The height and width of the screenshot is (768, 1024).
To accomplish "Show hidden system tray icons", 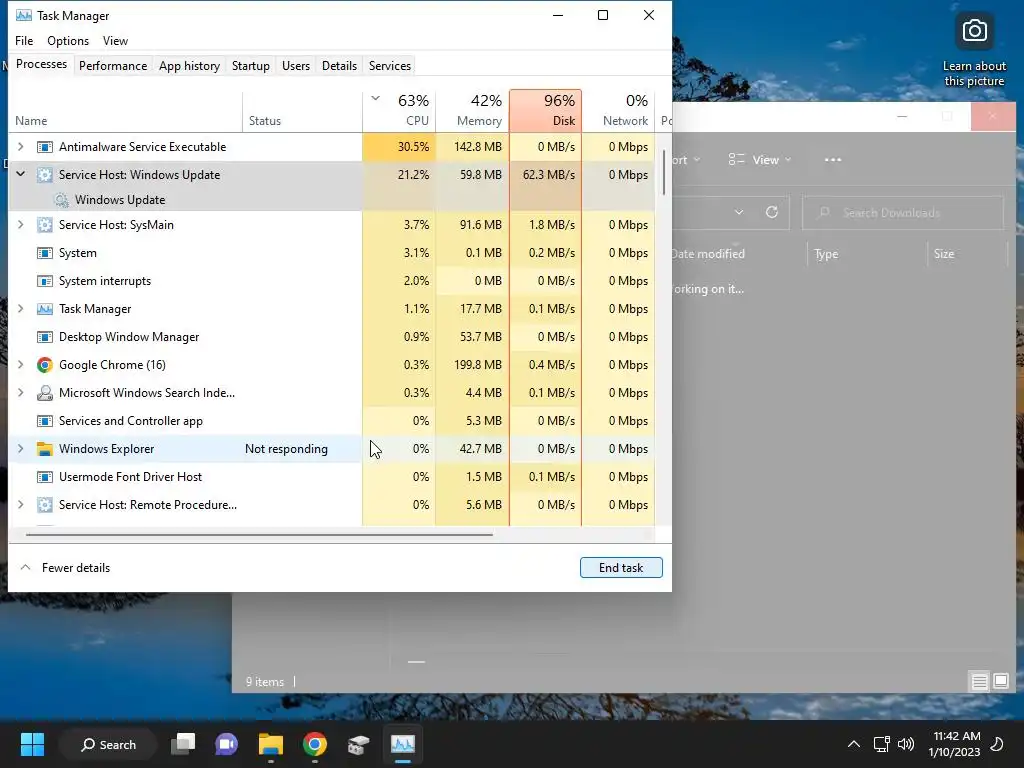I will (854, 744).
